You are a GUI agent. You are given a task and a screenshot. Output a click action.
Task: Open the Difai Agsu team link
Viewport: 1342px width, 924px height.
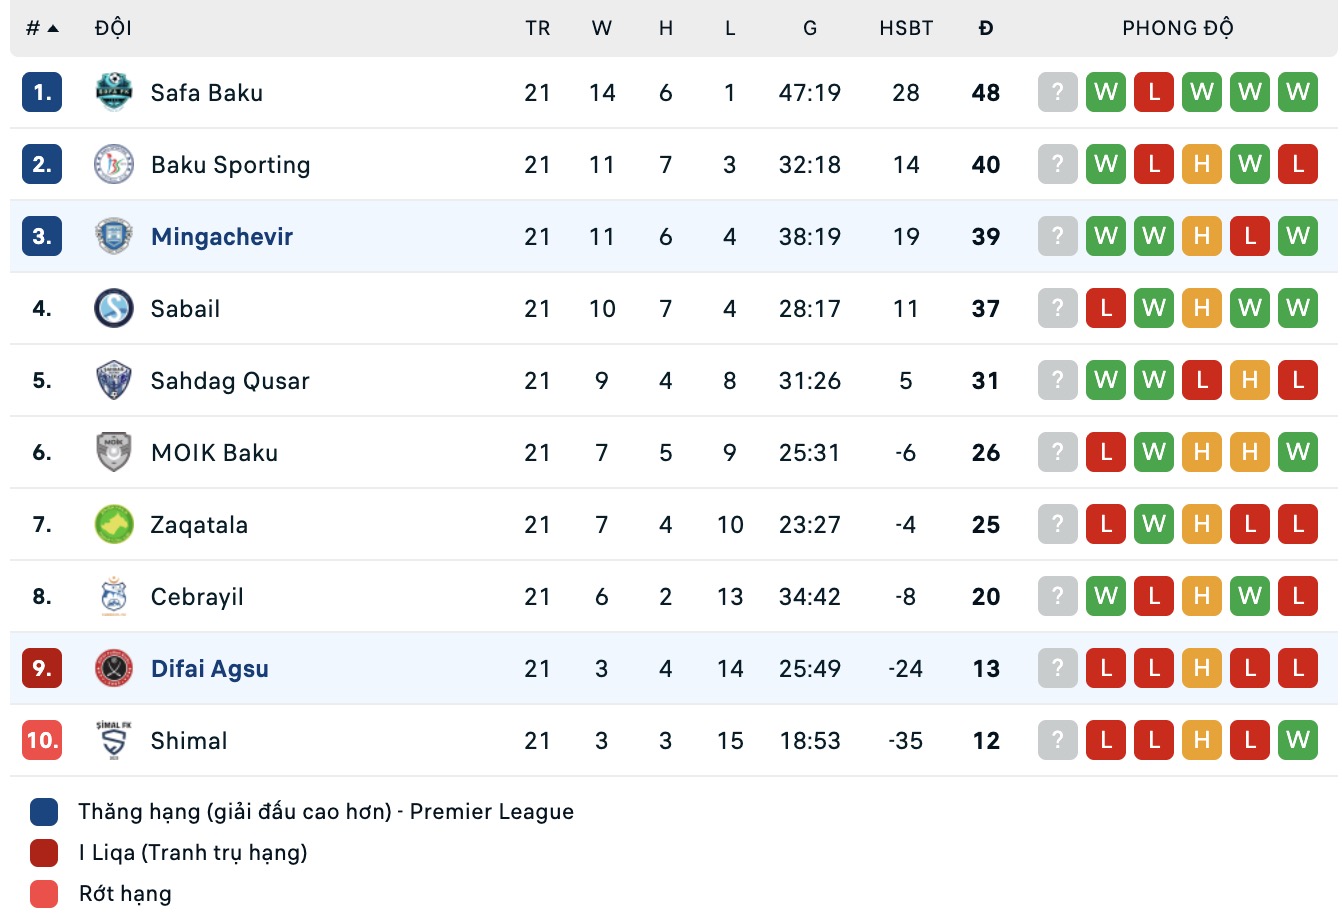click(x=210, y=669)
